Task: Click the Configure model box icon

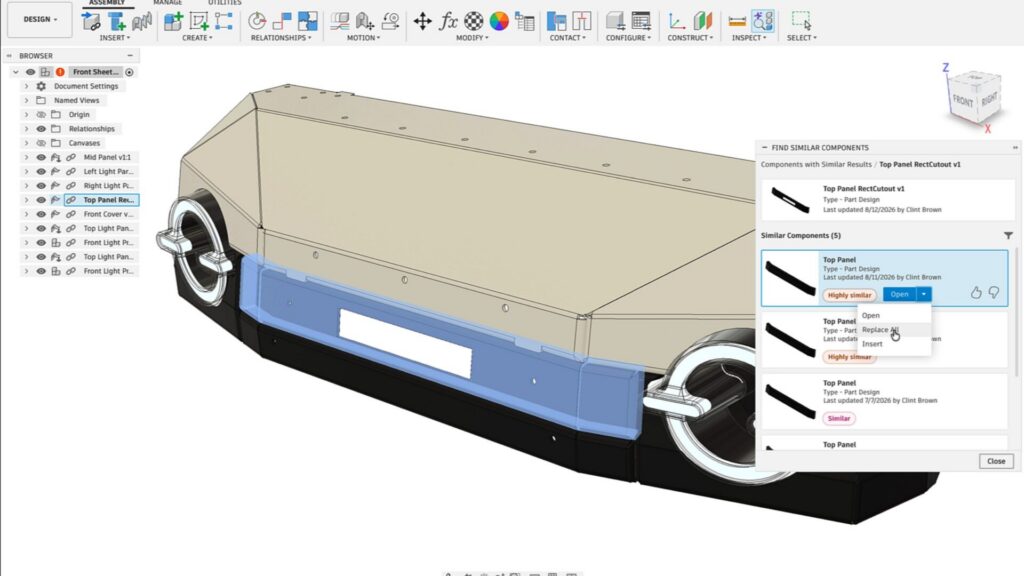Action: point(615,21)
